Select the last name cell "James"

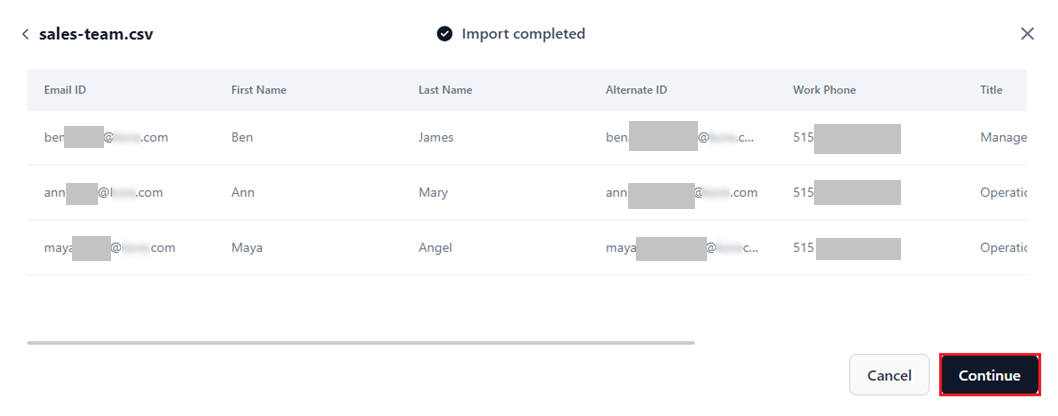[x=436, y=138]
